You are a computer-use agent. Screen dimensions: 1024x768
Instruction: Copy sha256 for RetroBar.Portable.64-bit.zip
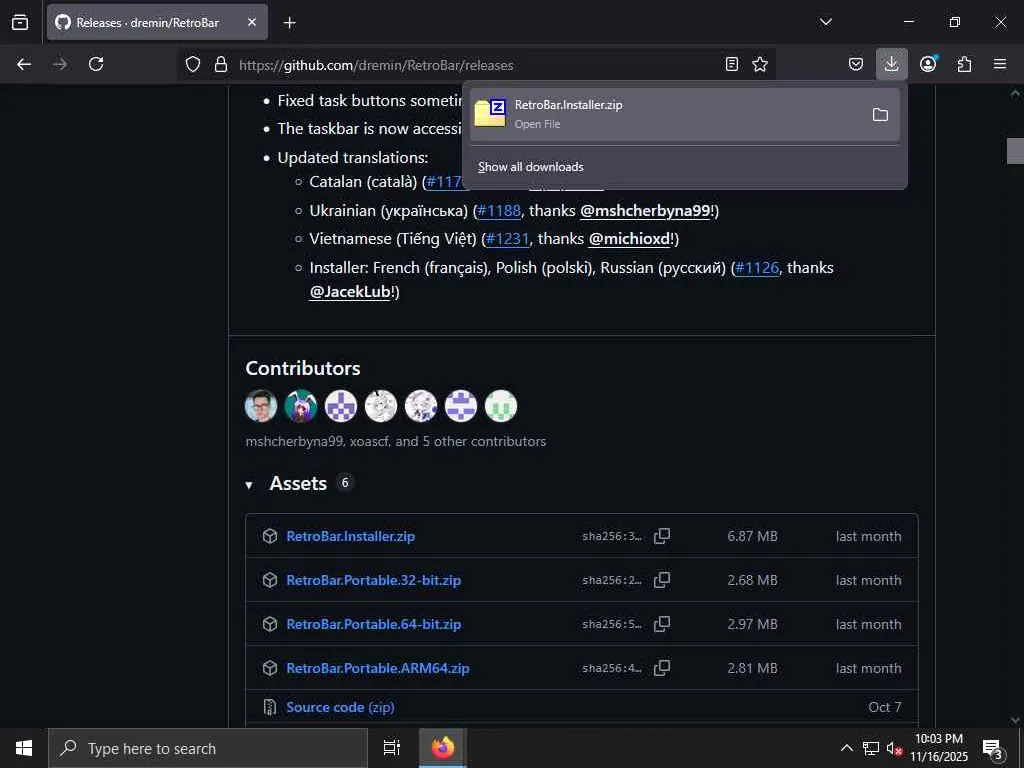pyautogui.click(x=662, y=624)
